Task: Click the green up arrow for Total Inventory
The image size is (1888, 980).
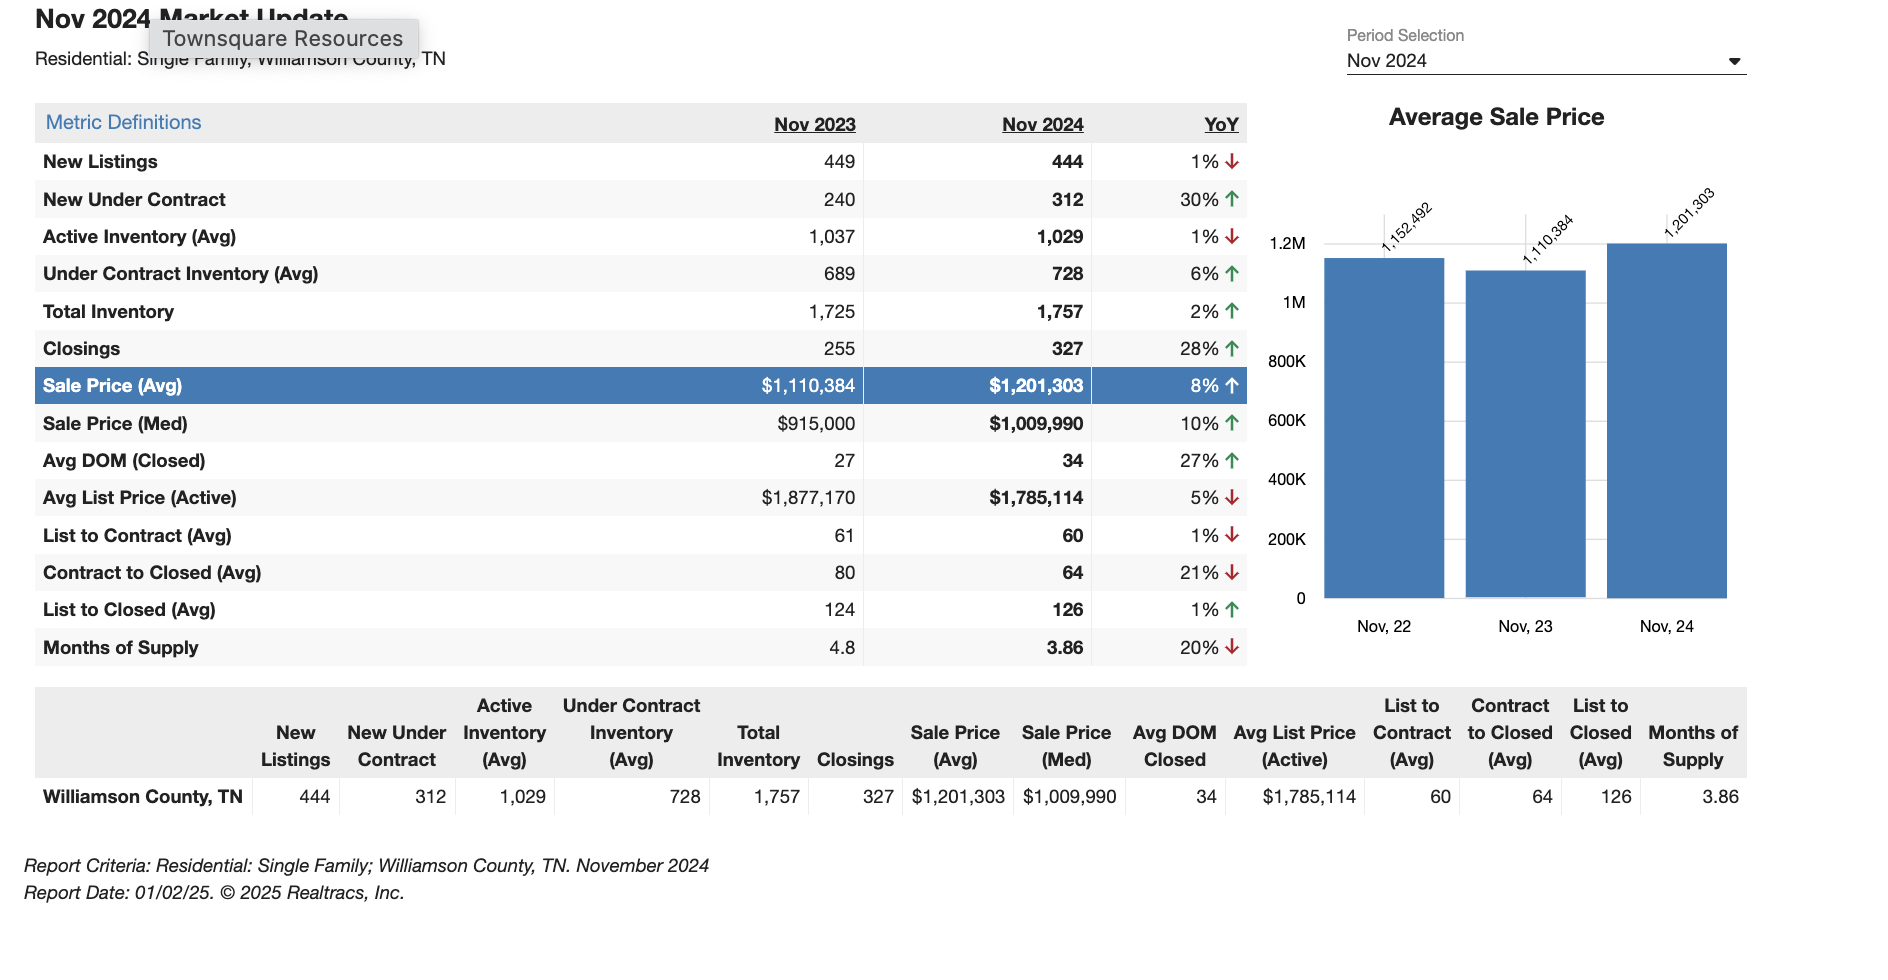Action: [x=1232, y=311]
